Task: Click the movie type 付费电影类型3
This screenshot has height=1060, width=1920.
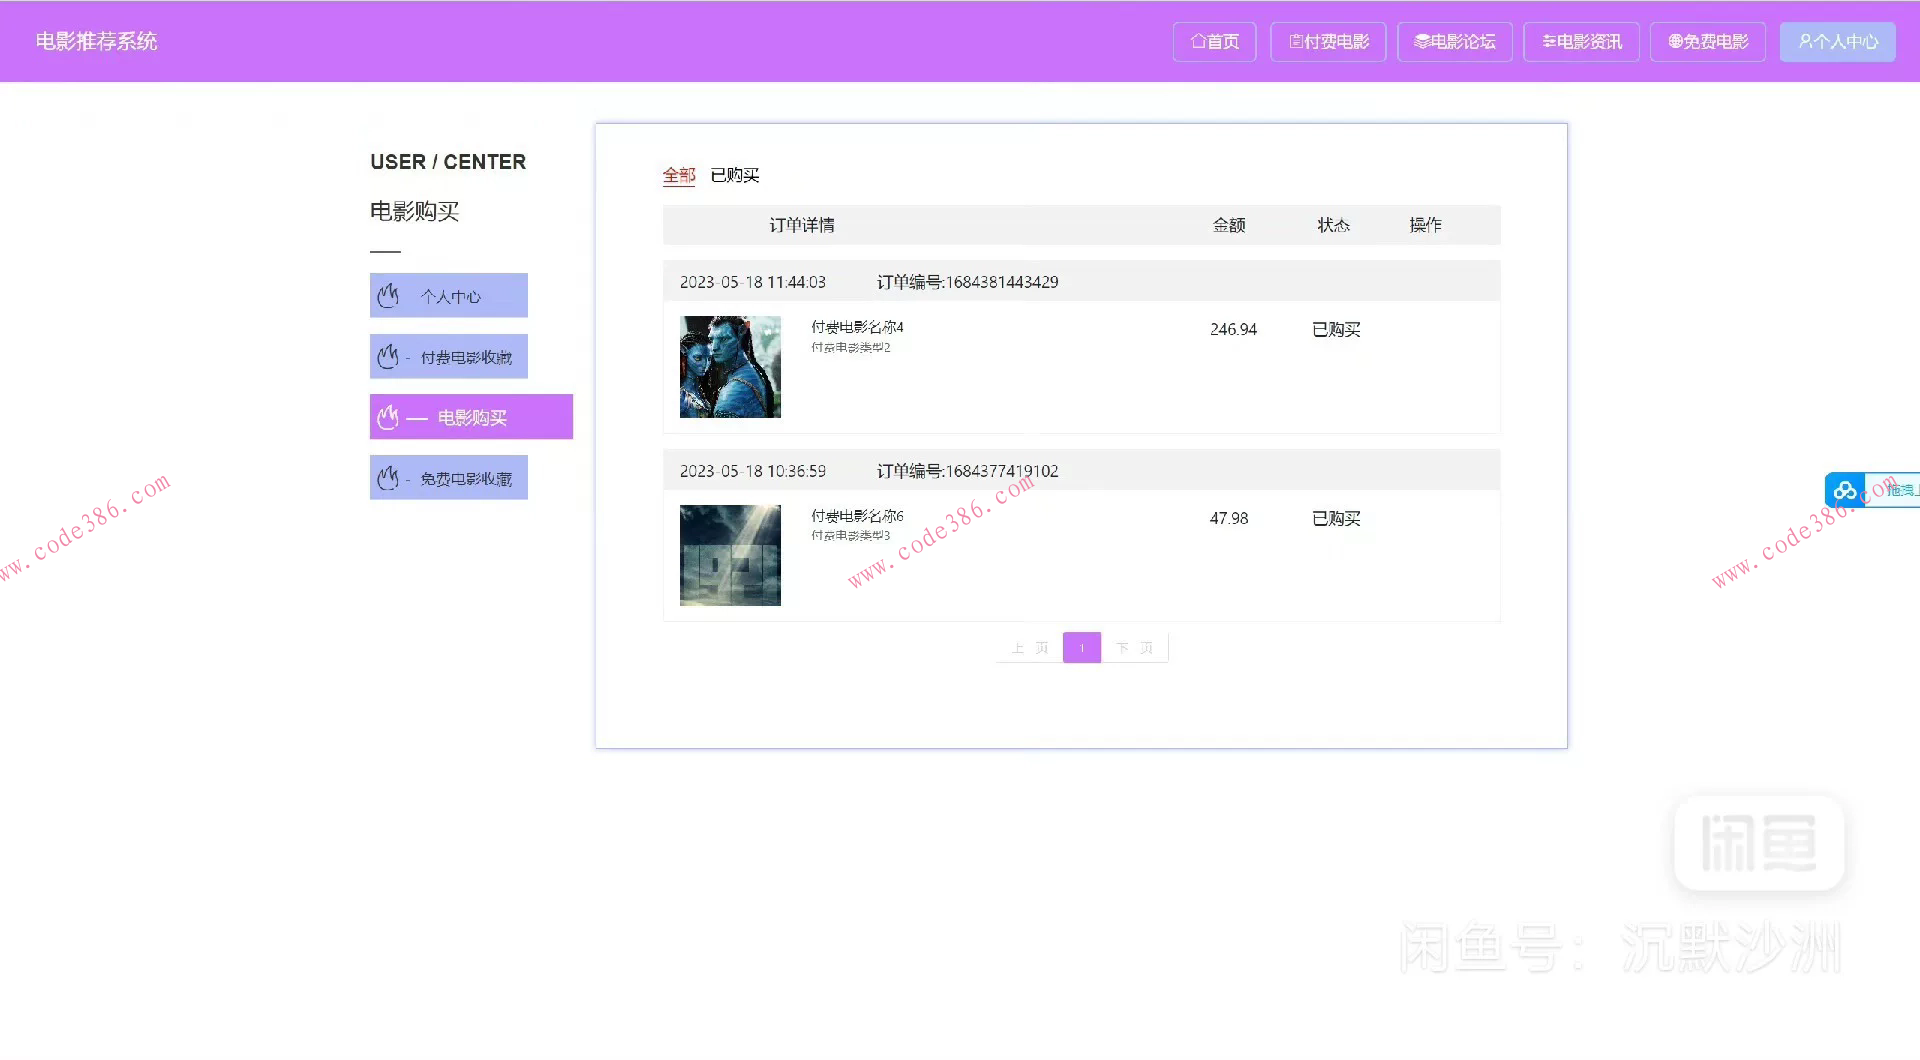Action: (x=851, y=535)
